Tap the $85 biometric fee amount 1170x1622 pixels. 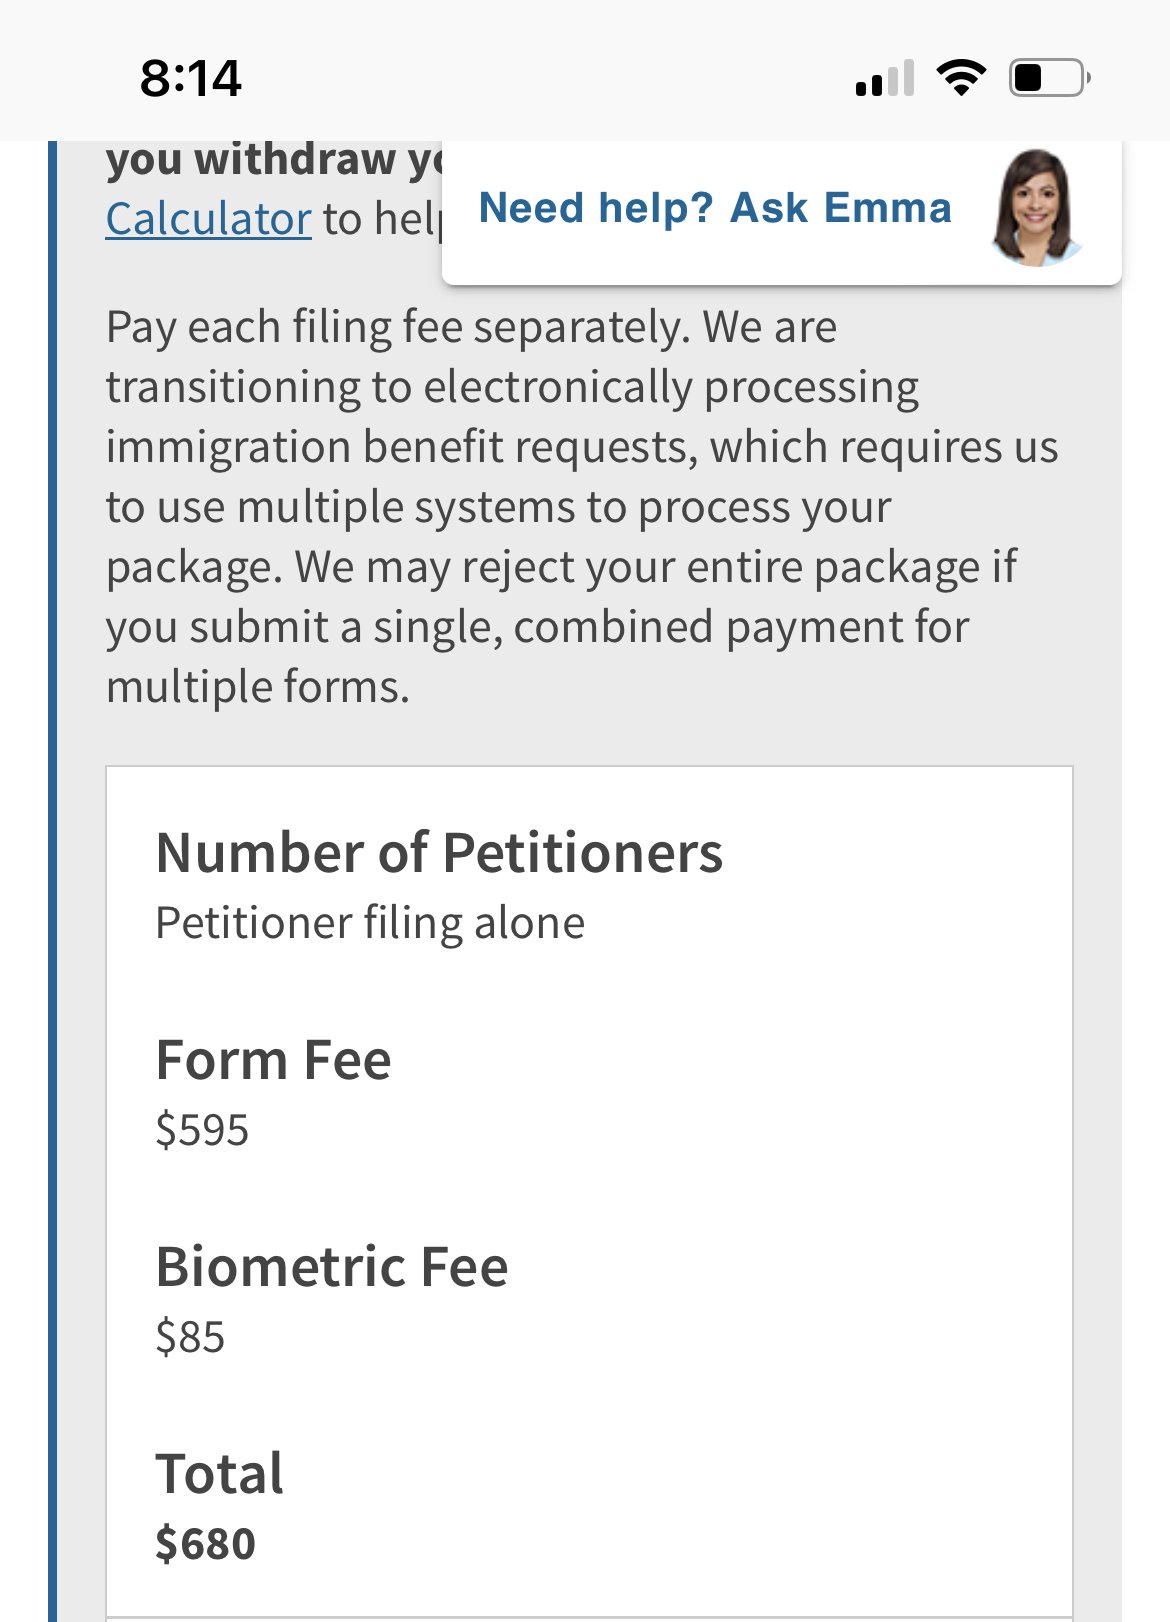[190, 1337]
